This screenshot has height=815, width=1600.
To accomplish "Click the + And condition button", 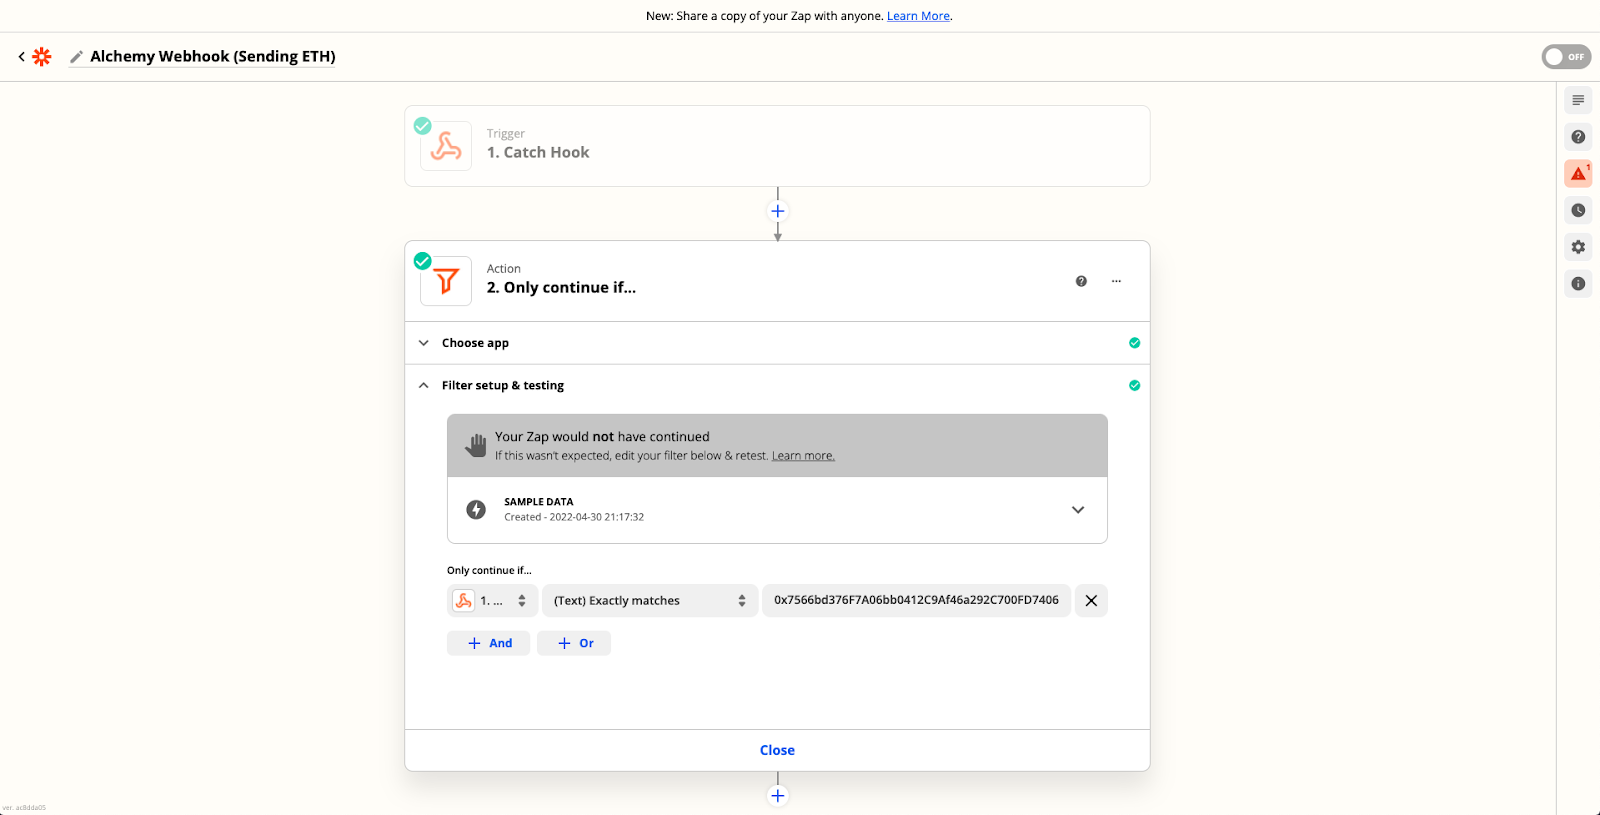I will coord(489,643).
